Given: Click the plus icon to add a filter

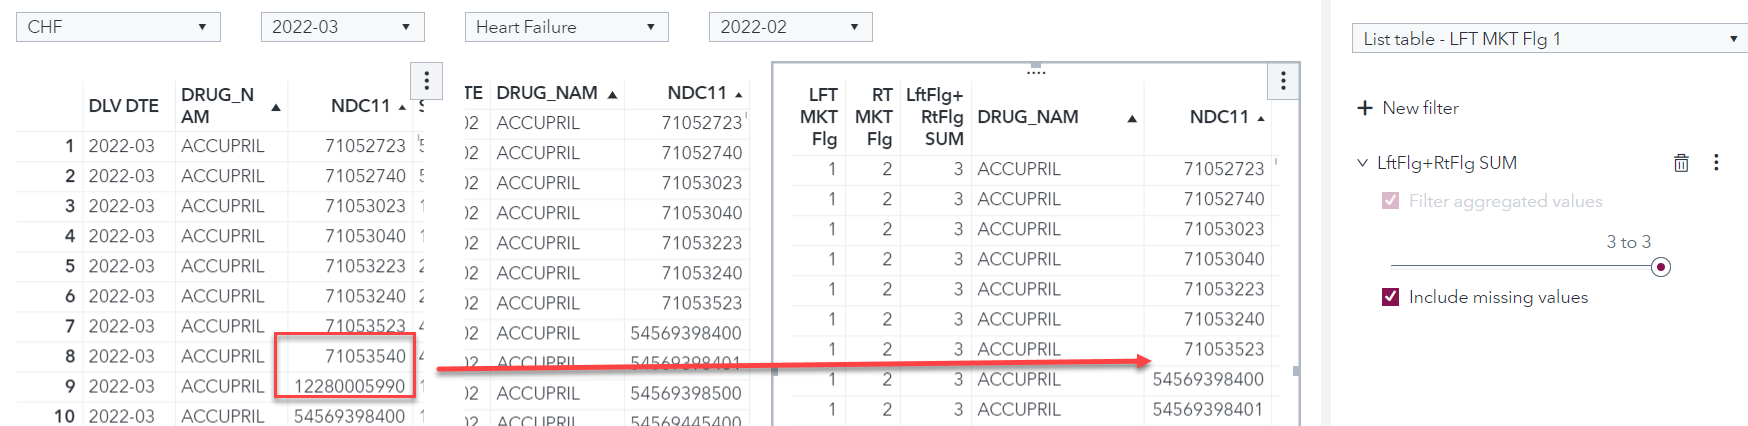Looking at the screenshot, I should tap(1365, 108).
